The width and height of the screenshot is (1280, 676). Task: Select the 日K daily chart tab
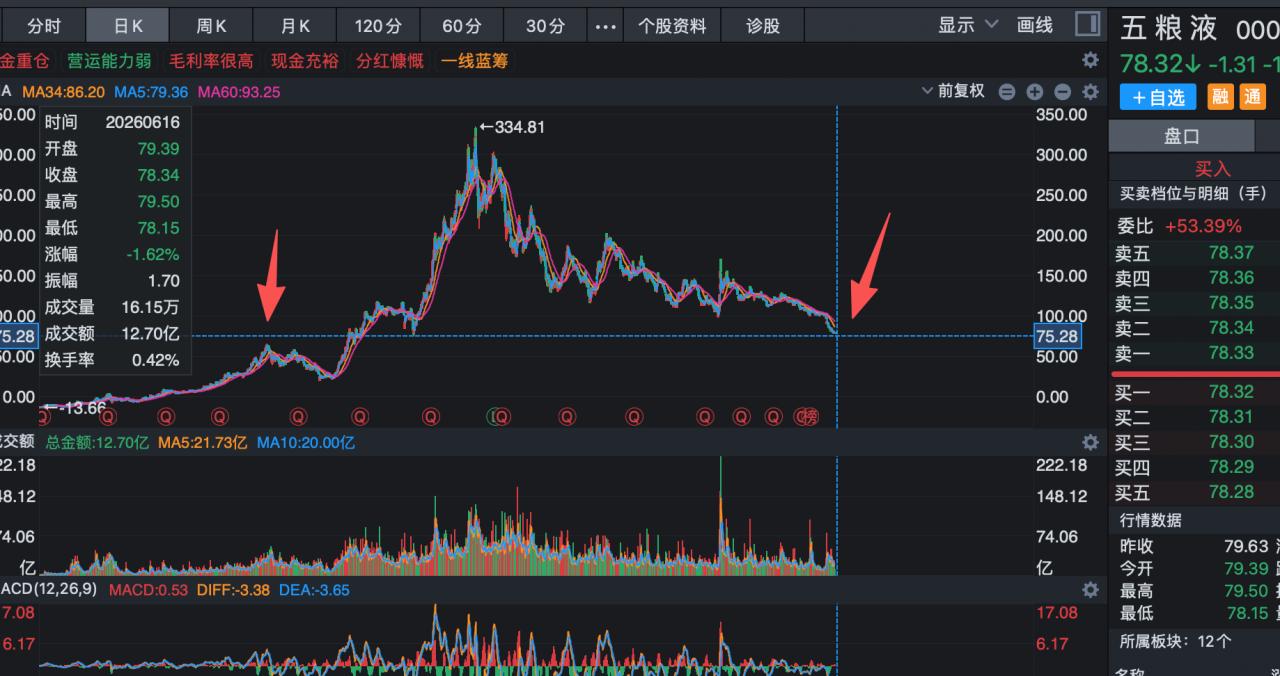click(x=127, y=26)
